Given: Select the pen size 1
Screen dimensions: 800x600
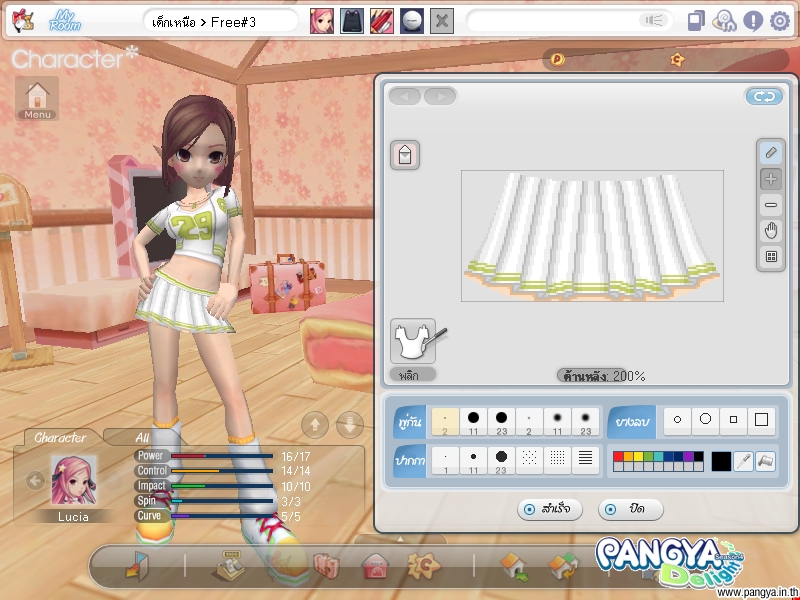Looking at the screenshot, I should coord(445,461).
